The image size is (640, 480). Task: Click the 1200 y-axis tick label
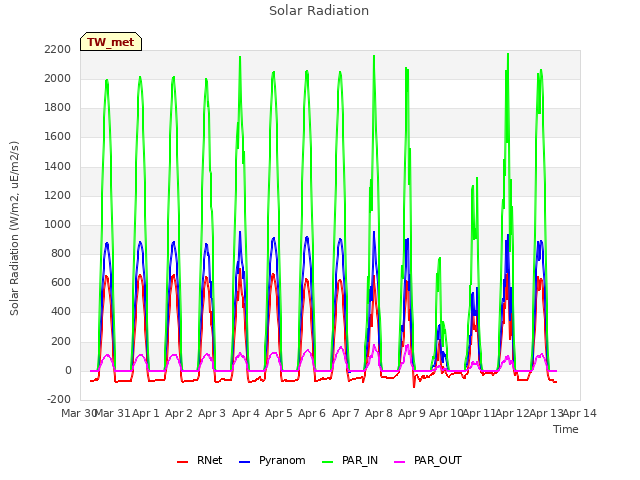[58, 195]
